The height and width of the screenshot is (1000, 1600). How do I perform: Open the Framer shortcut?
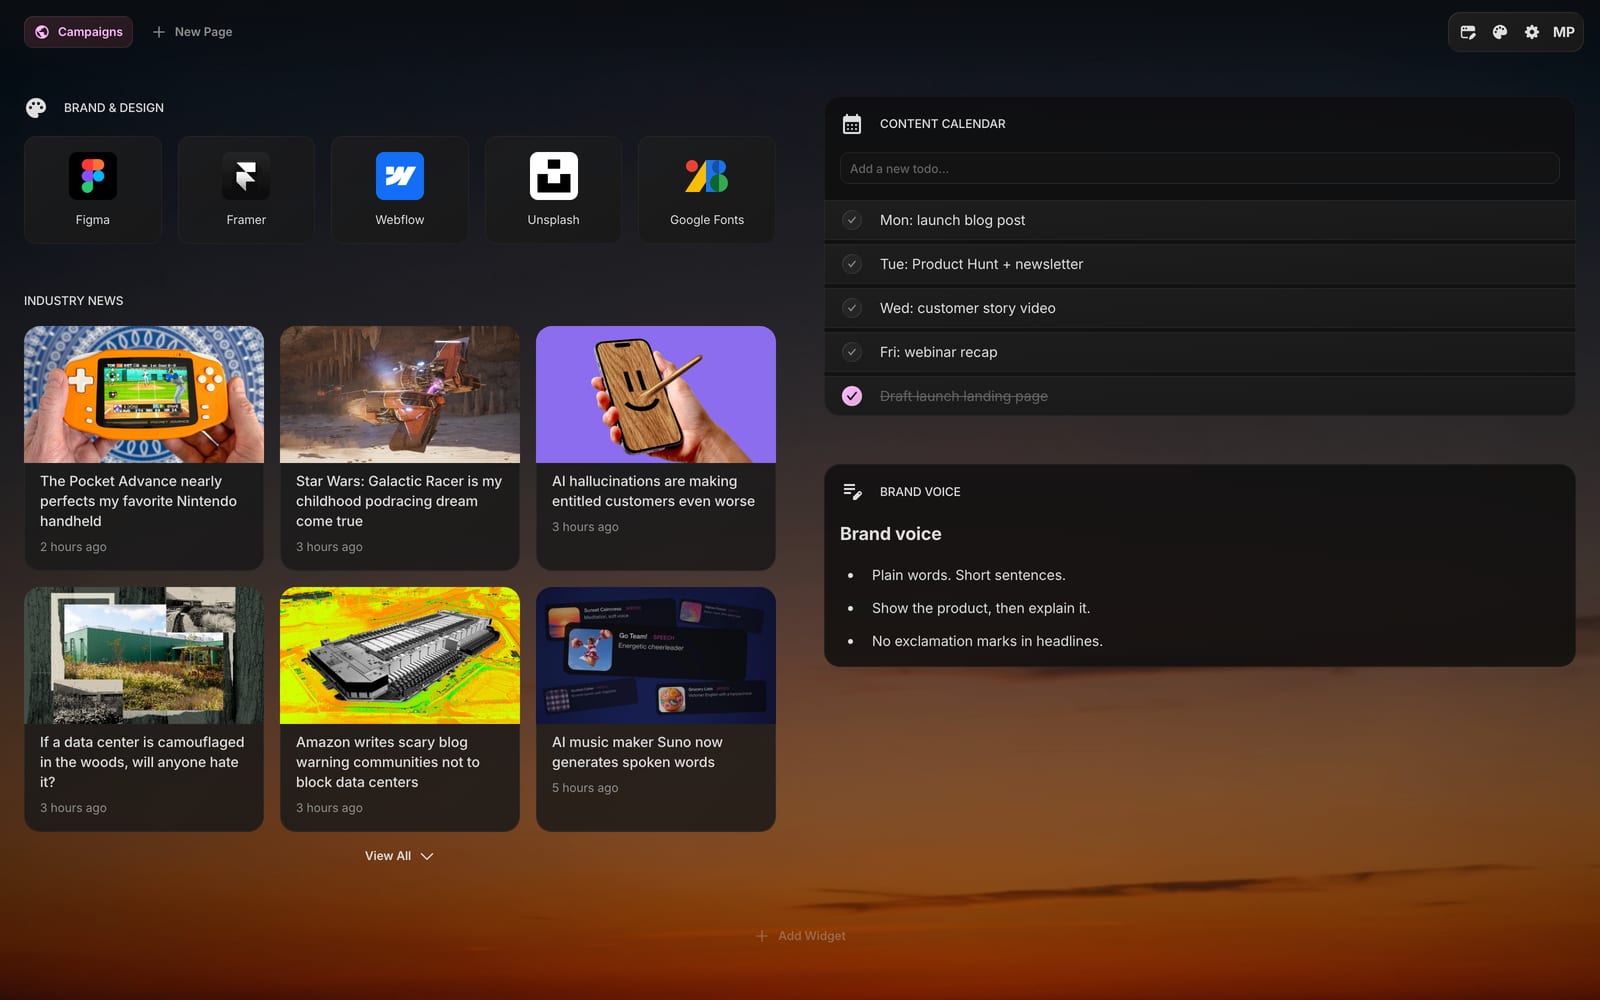(x=246, y=190)
